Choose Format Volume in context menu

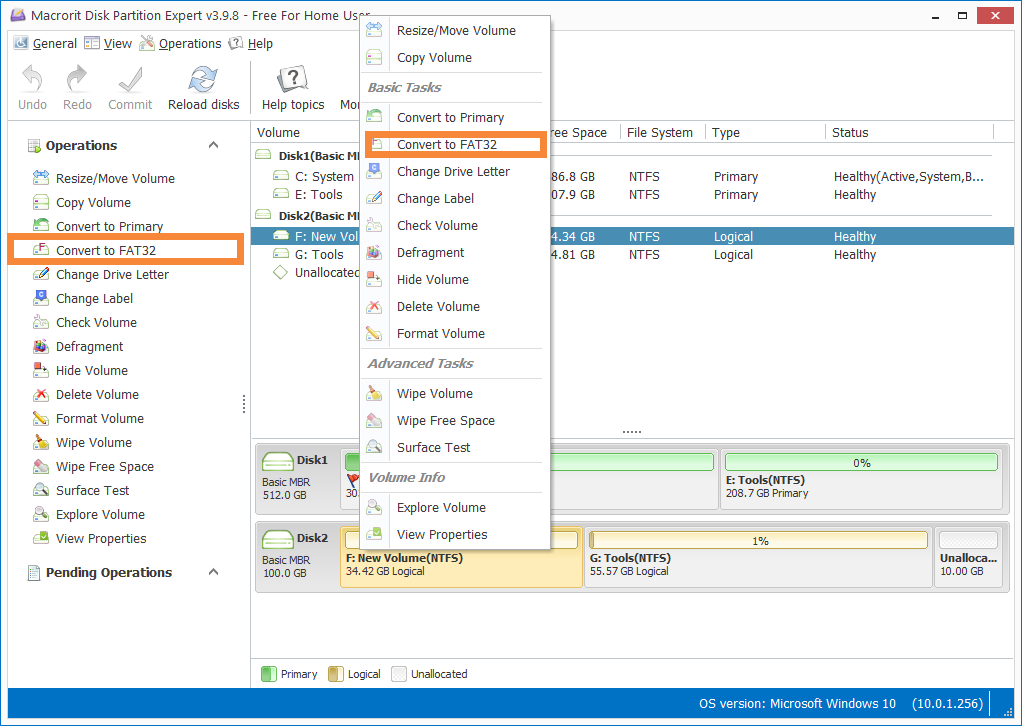point(456,334)
